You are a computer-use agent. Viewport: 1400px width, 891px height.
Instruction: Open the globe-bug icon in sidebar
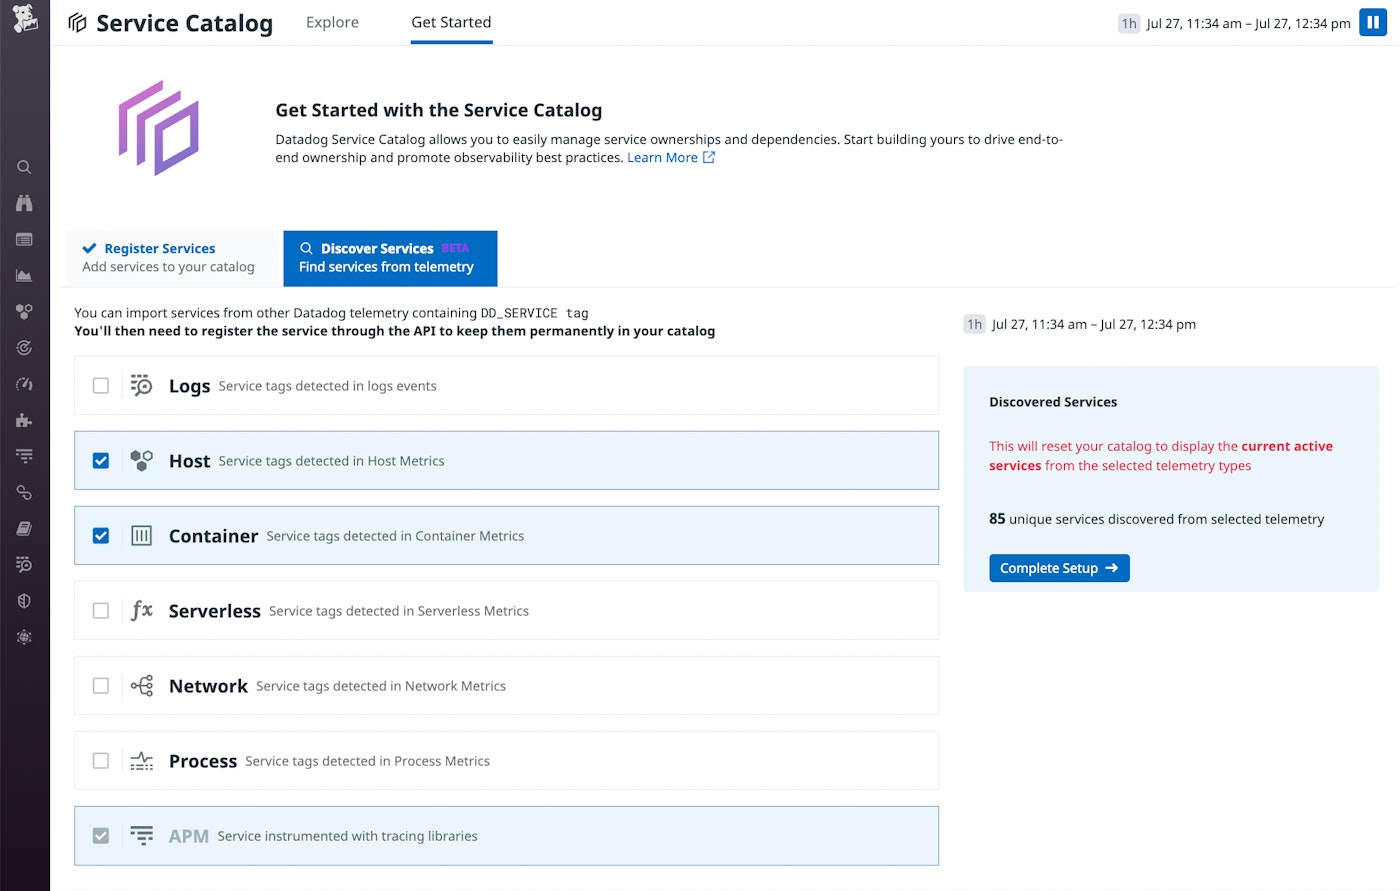pyautogui.click(x=24, y=637)
